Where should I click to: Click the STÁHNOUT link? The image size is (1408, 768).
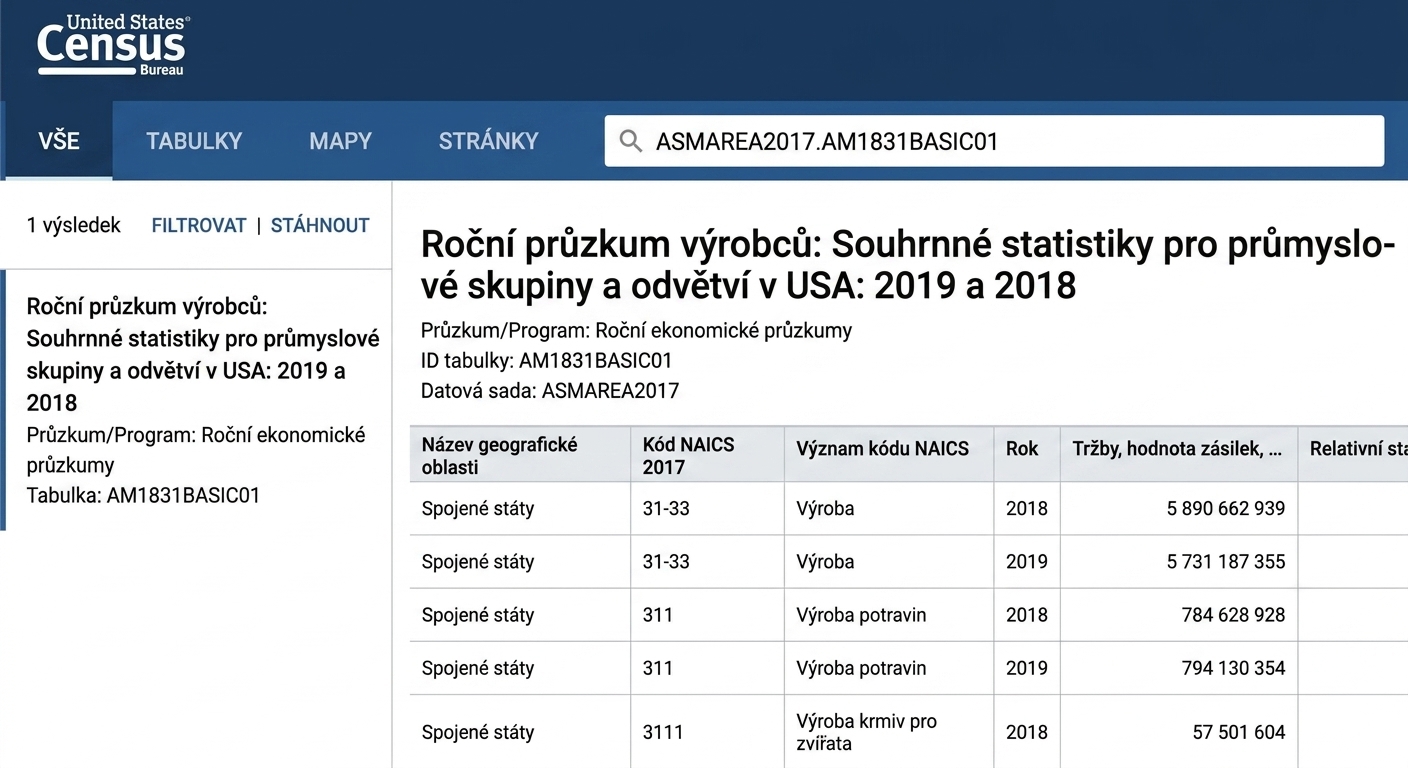320,226
